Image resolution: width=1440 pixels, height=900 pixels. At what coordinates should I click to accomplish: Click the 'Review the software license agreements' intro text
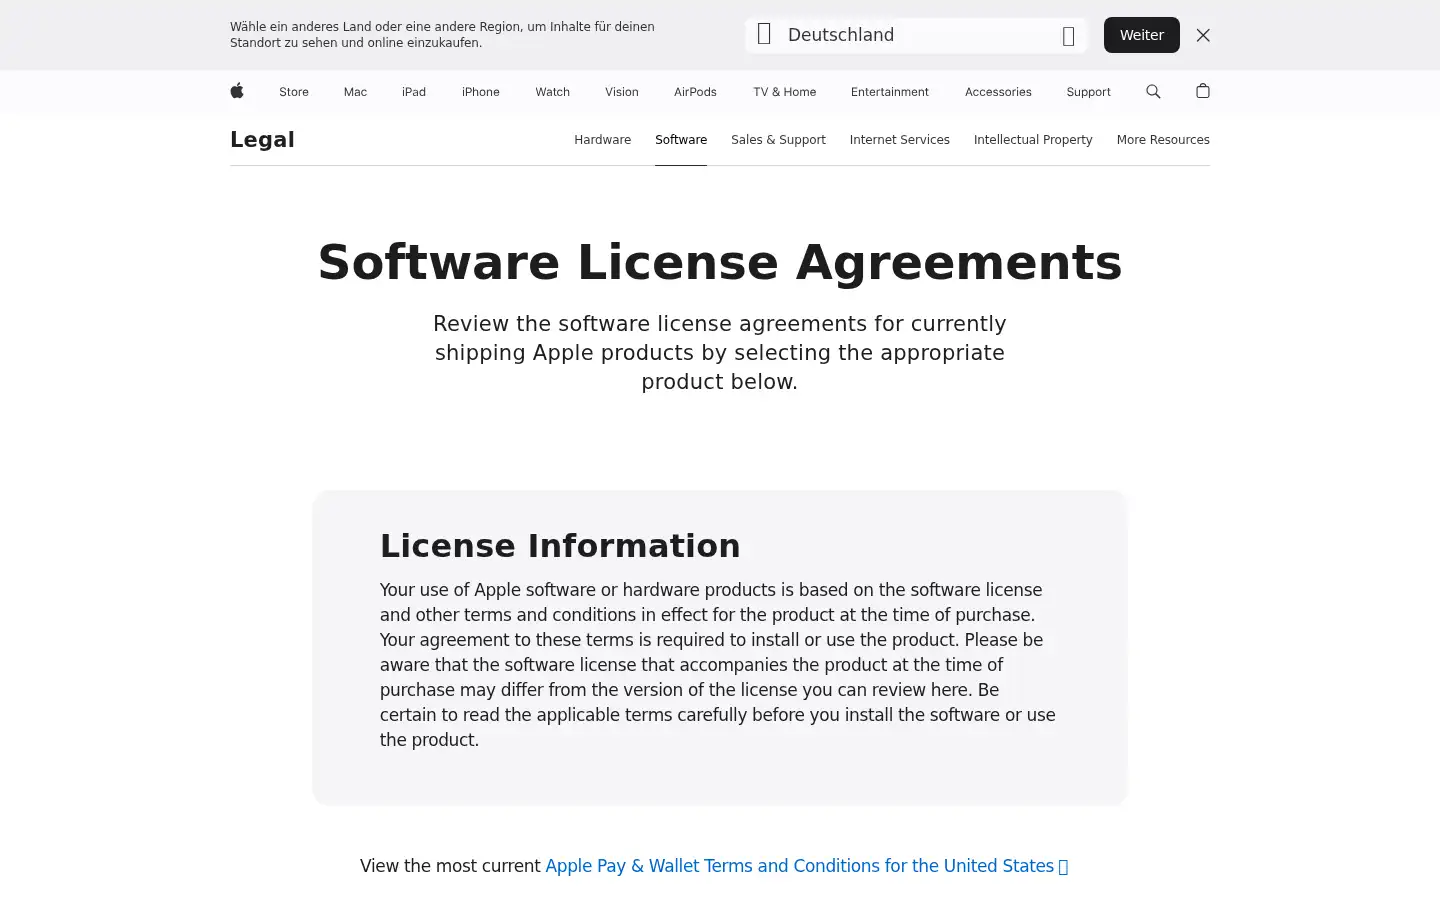pos(720,353)
